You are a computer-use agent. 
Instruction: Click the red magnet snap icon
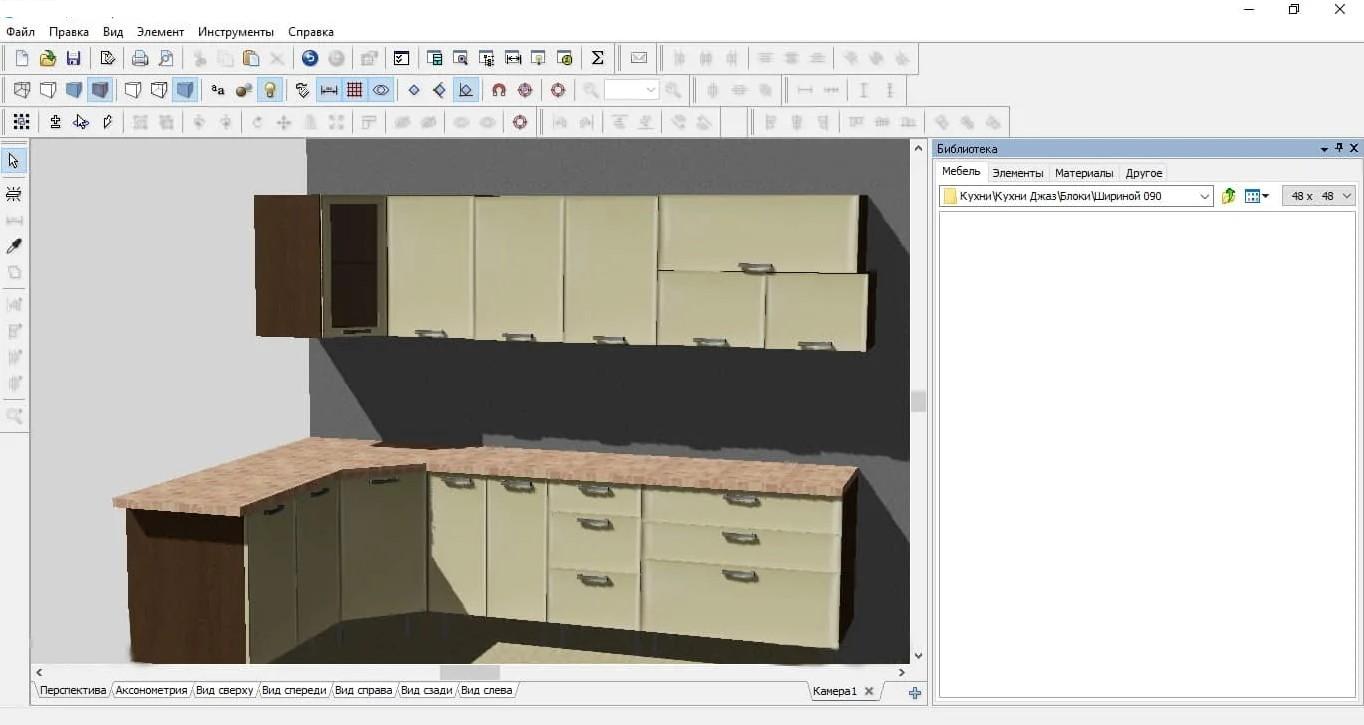[x=499, y=90]
